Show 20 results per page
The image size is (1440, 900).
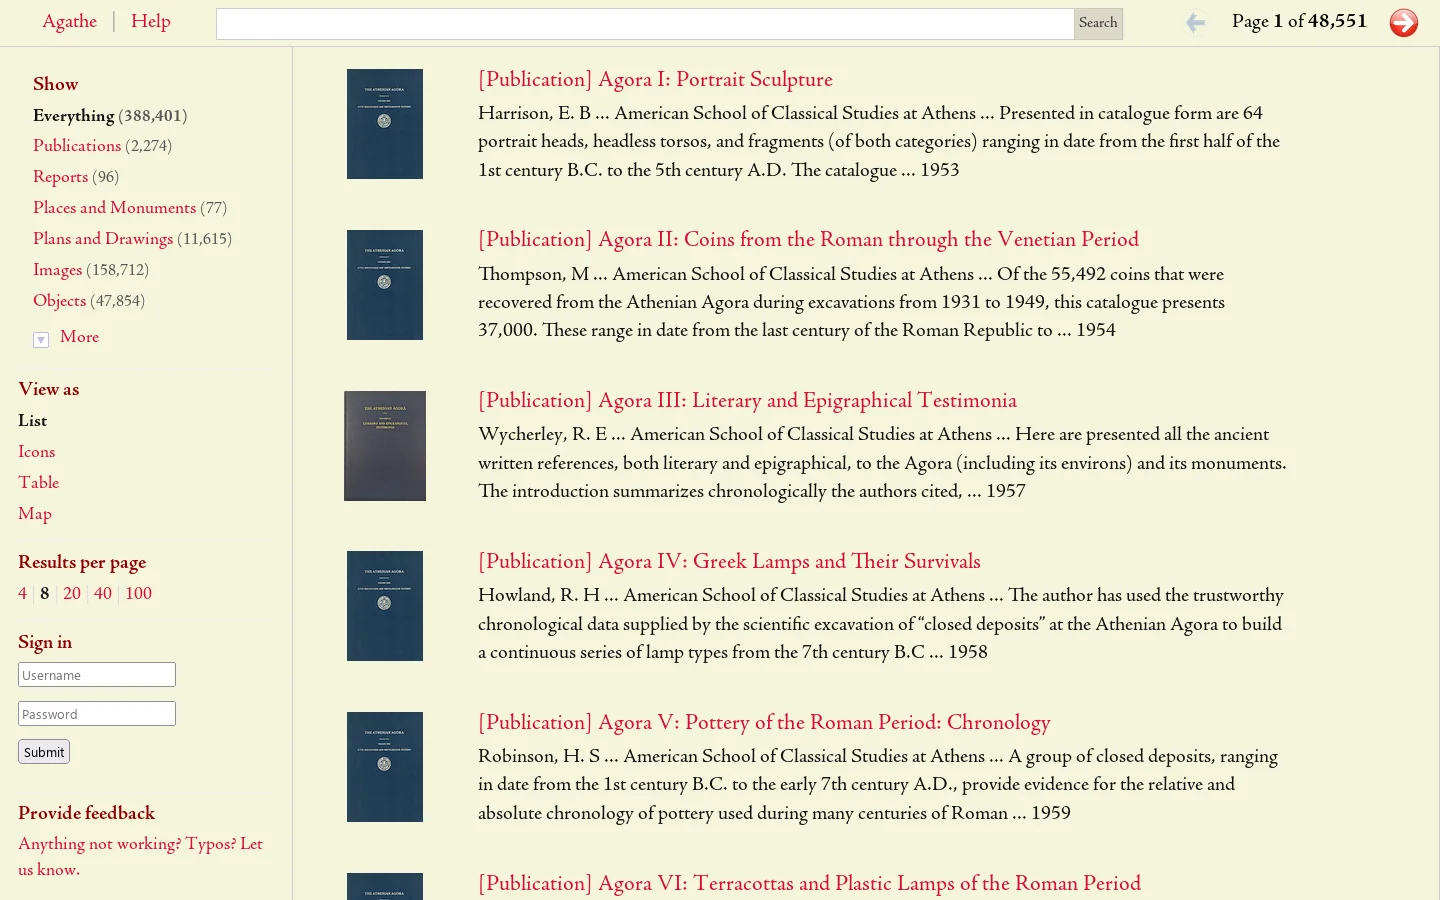coord(72,594)
